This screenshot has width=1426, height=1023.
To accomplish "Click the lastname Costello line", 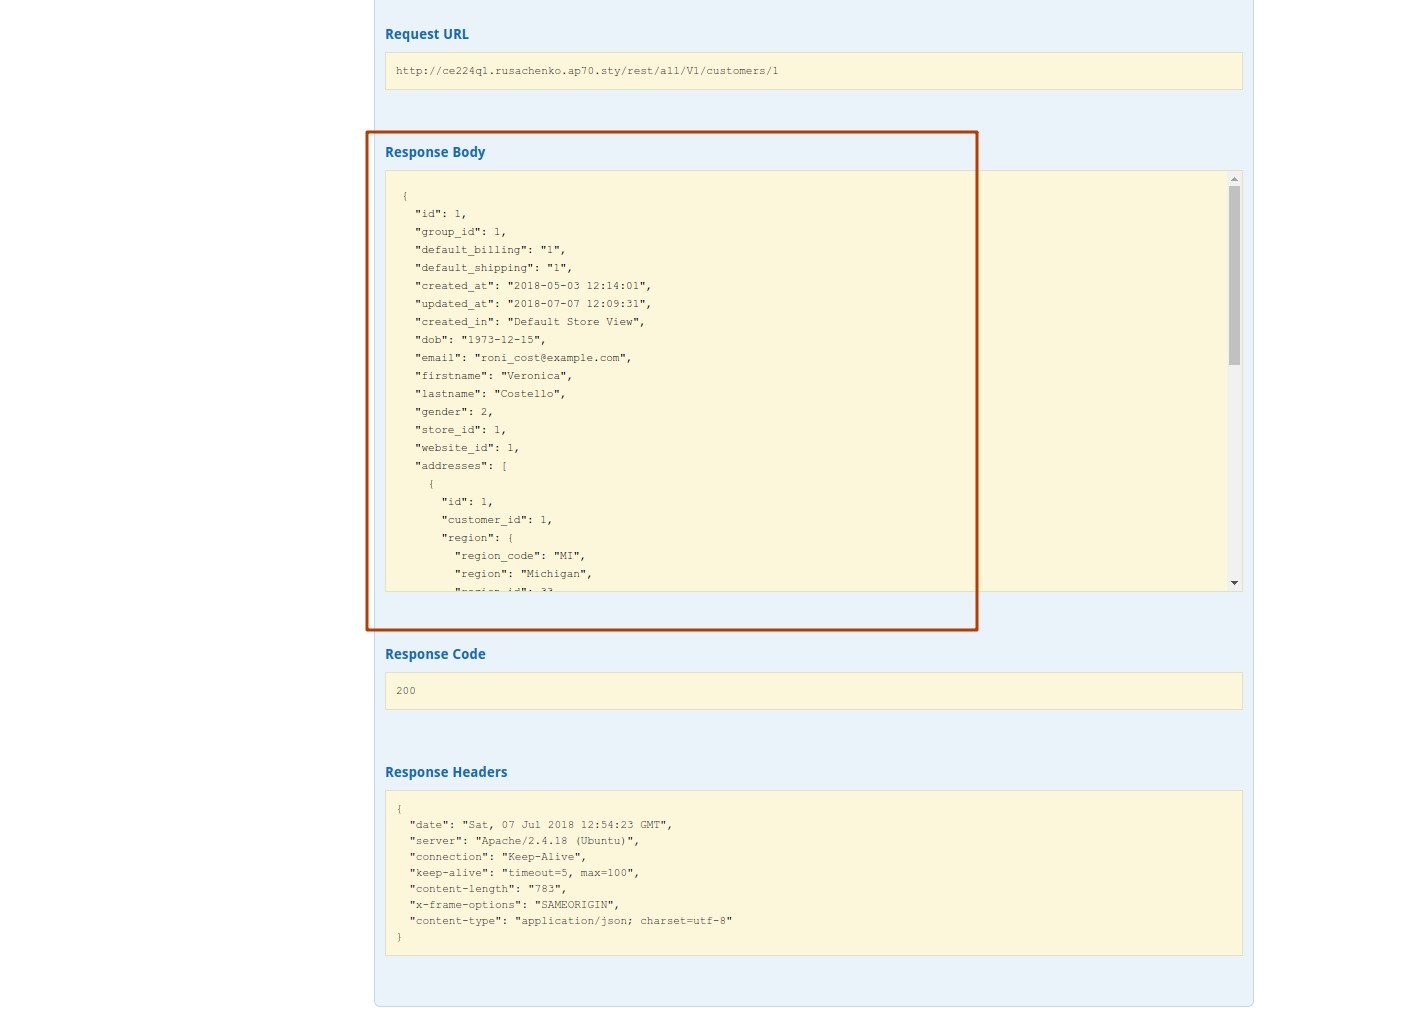I will pos(490,394).
